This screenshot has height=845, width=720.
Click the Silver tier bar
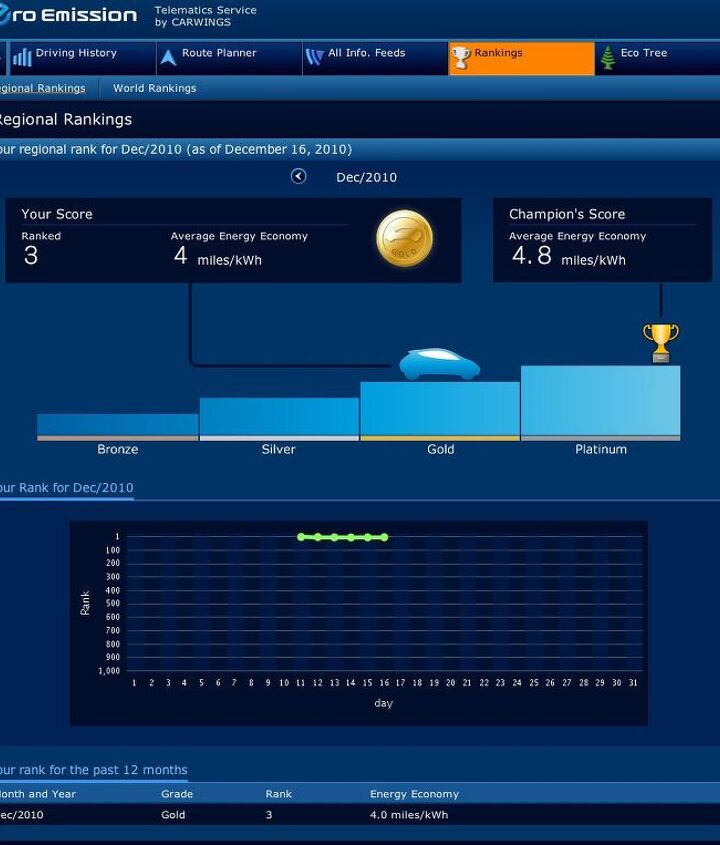279,418
